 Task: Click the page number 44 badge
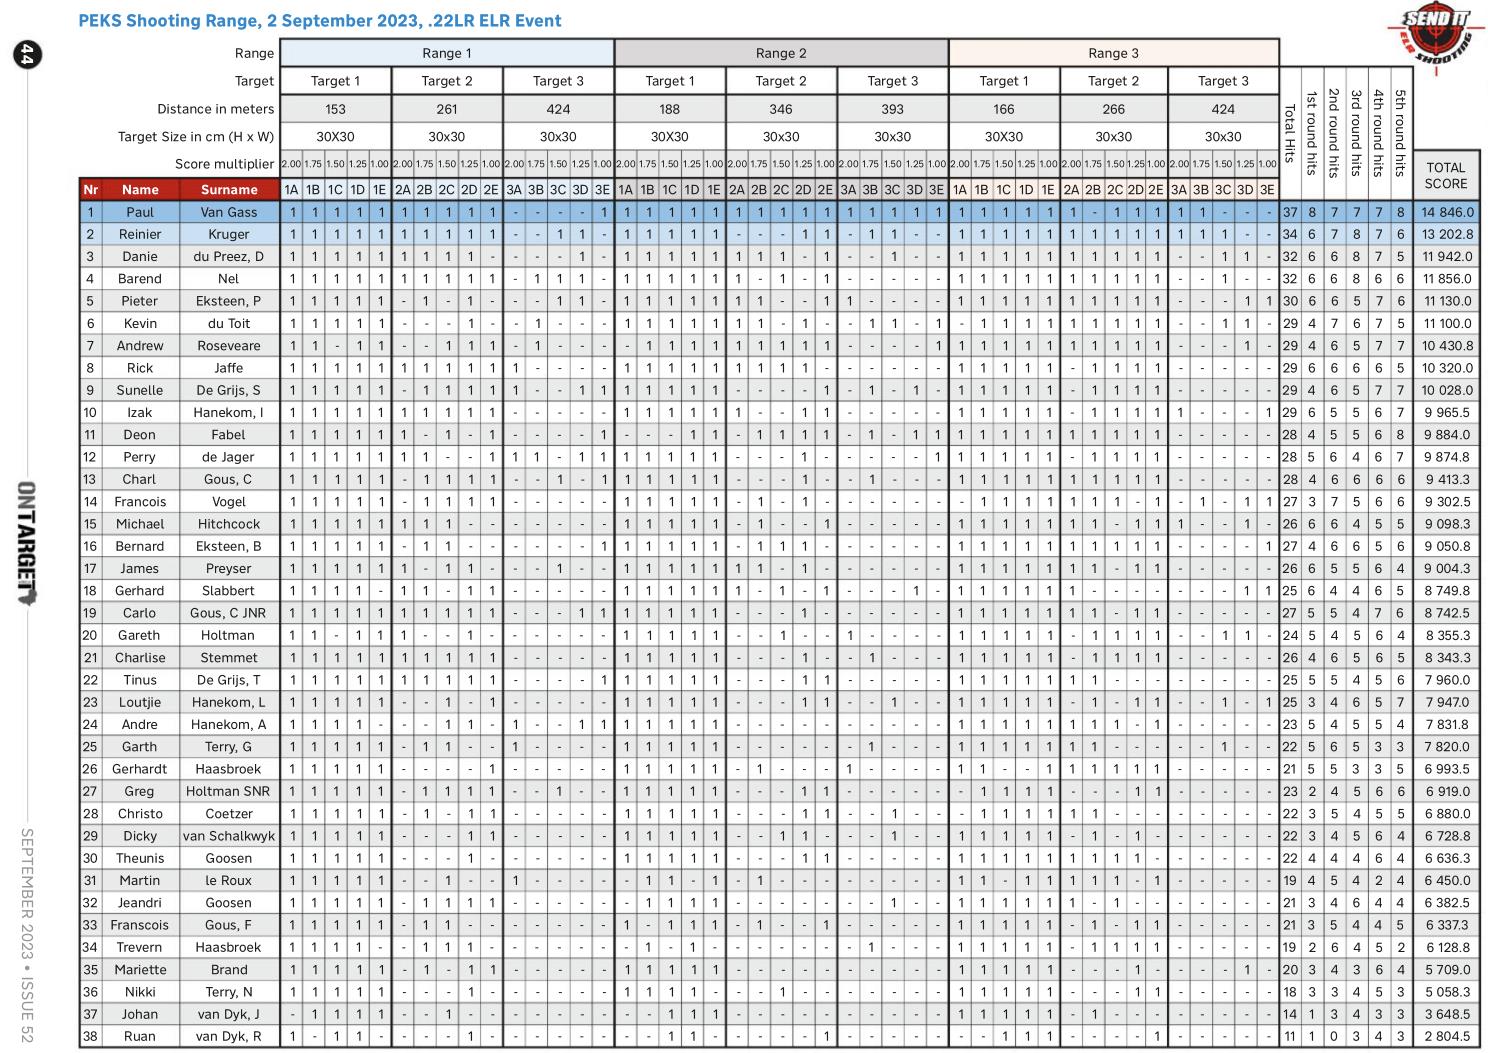point(27,55)
